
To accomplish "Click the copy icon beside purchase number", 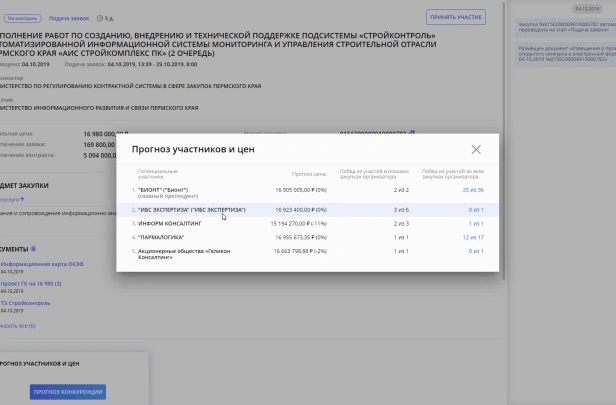I will click(x=411, y=132).
